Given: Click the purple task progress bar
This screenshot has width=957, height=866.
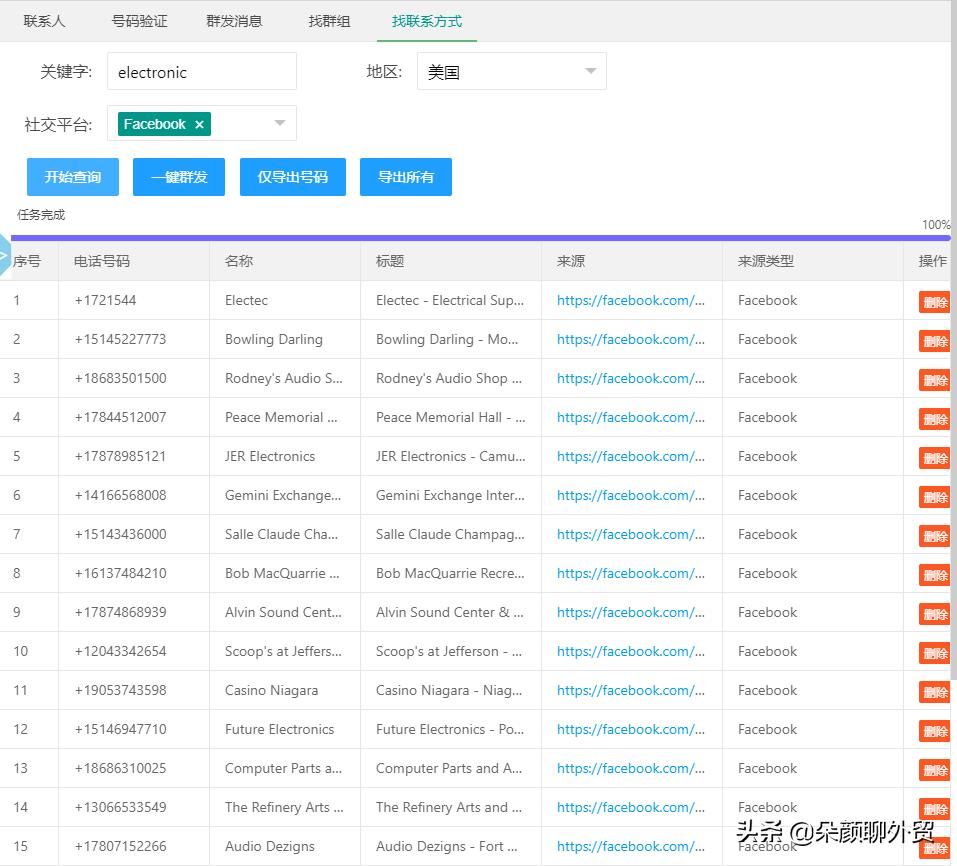Looking at the screenshot, I should [478, 238].
